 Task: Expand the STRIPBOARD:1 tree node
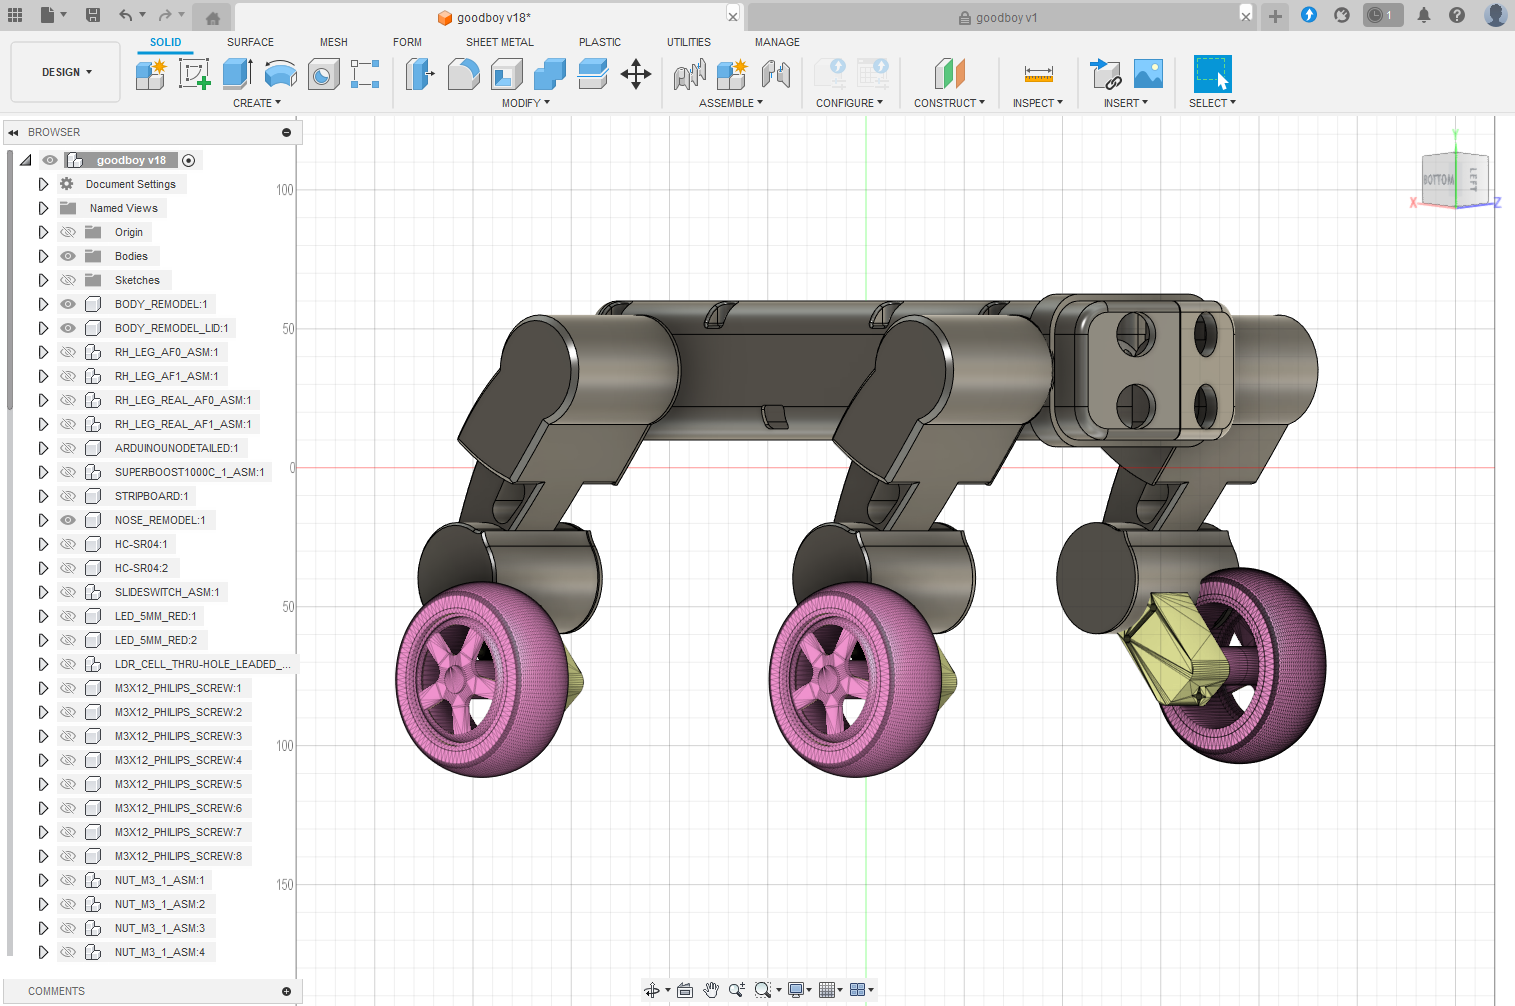tap(43, 496)
